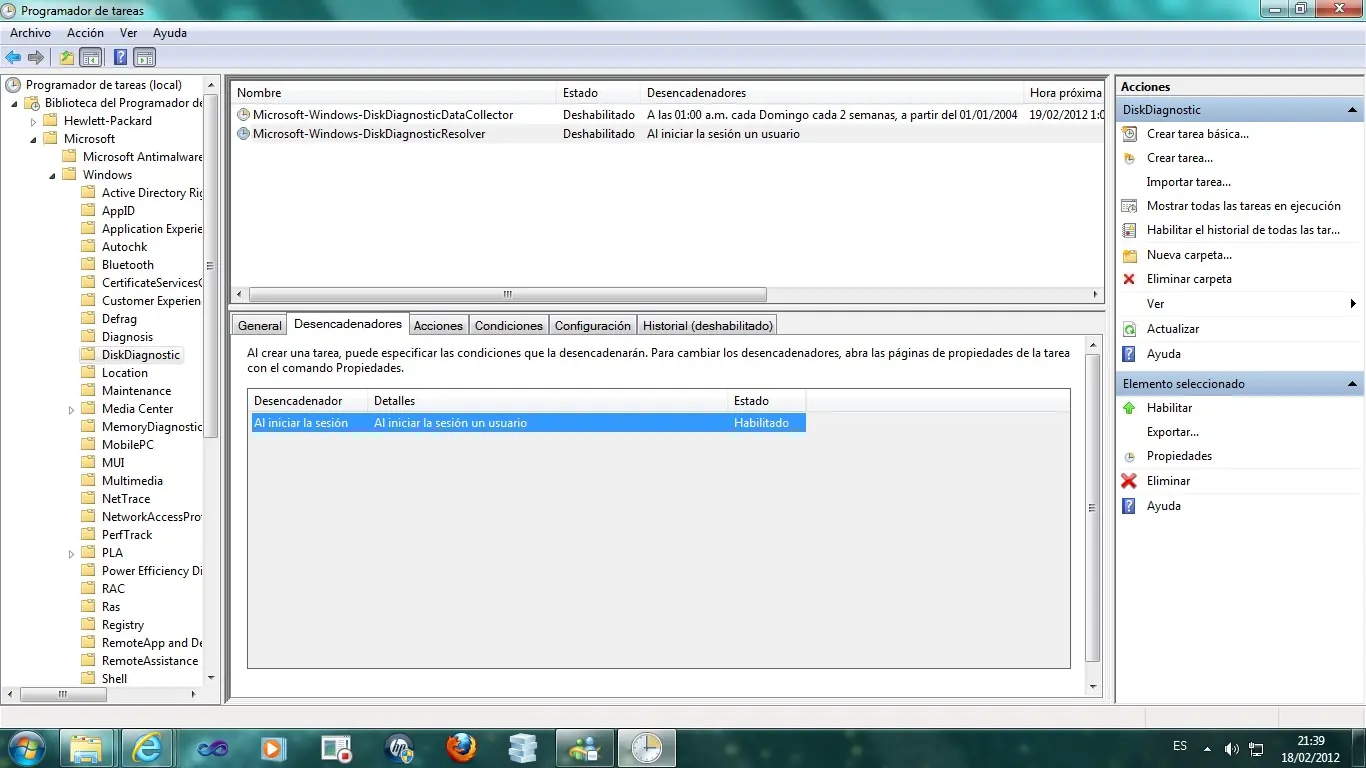
Task: Launch Windows Media Player from the taskbar
Action: [x=273, y=747]
